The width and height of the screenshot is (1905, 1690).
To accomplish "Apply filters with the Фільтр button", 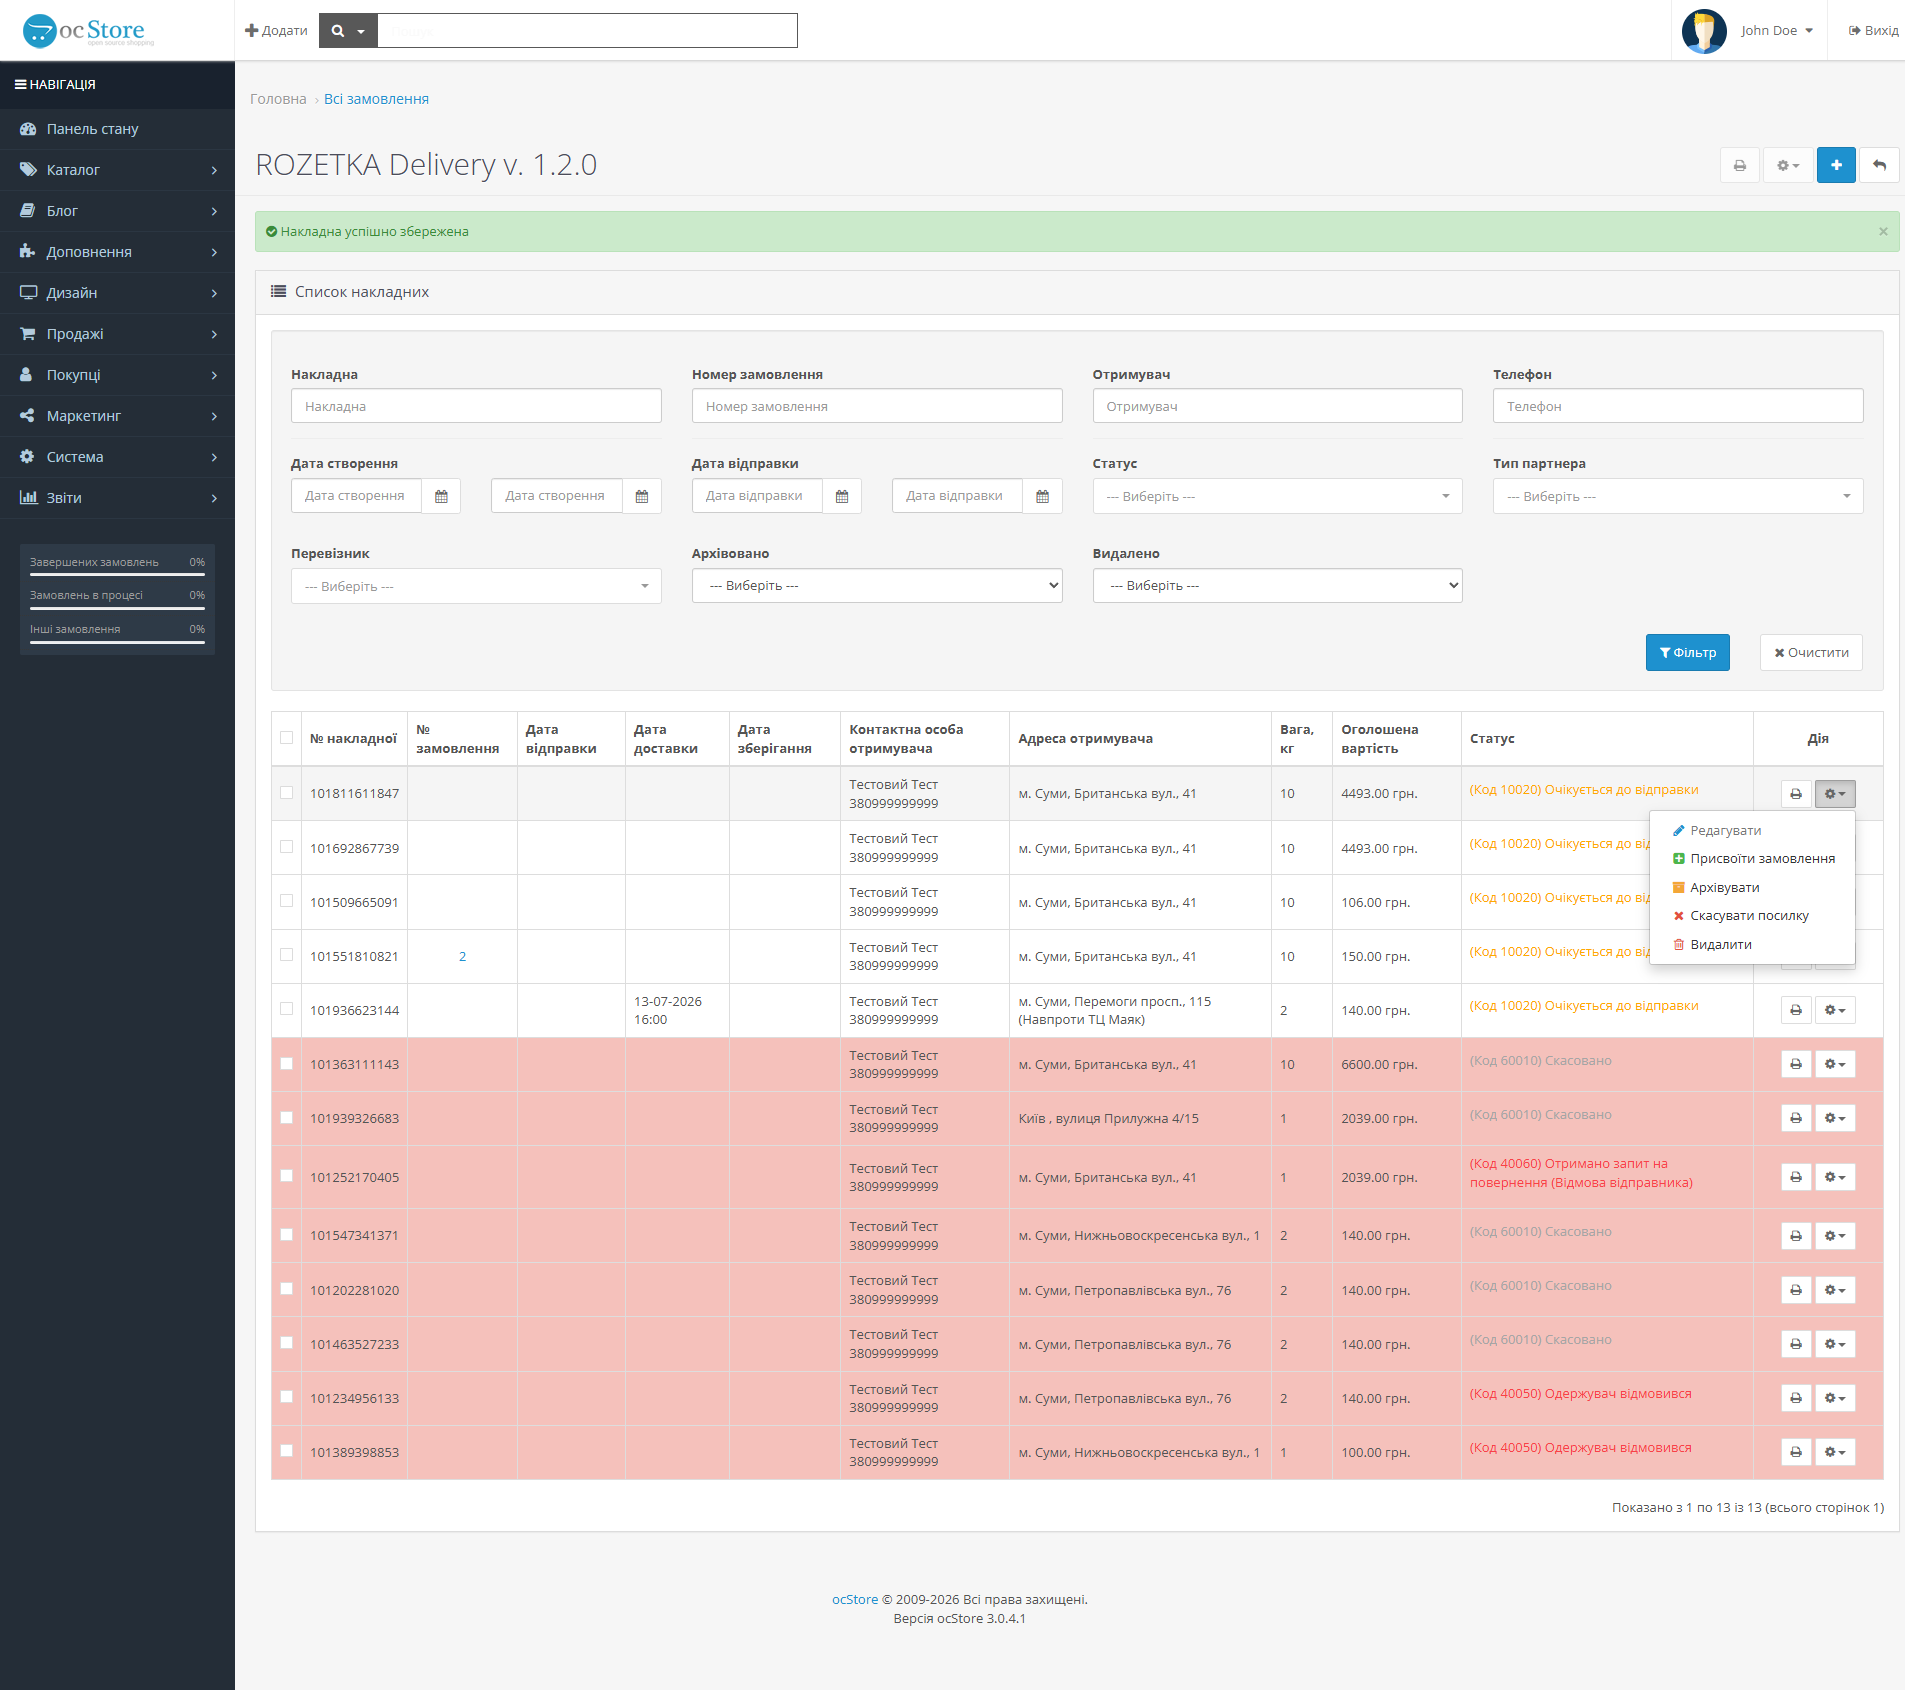I will 1687,653.
